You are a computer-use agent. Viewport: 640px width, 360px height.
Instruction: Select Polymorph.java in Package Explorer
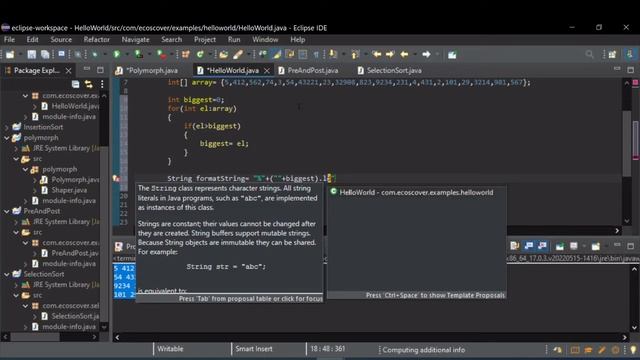tap(75, 180)
